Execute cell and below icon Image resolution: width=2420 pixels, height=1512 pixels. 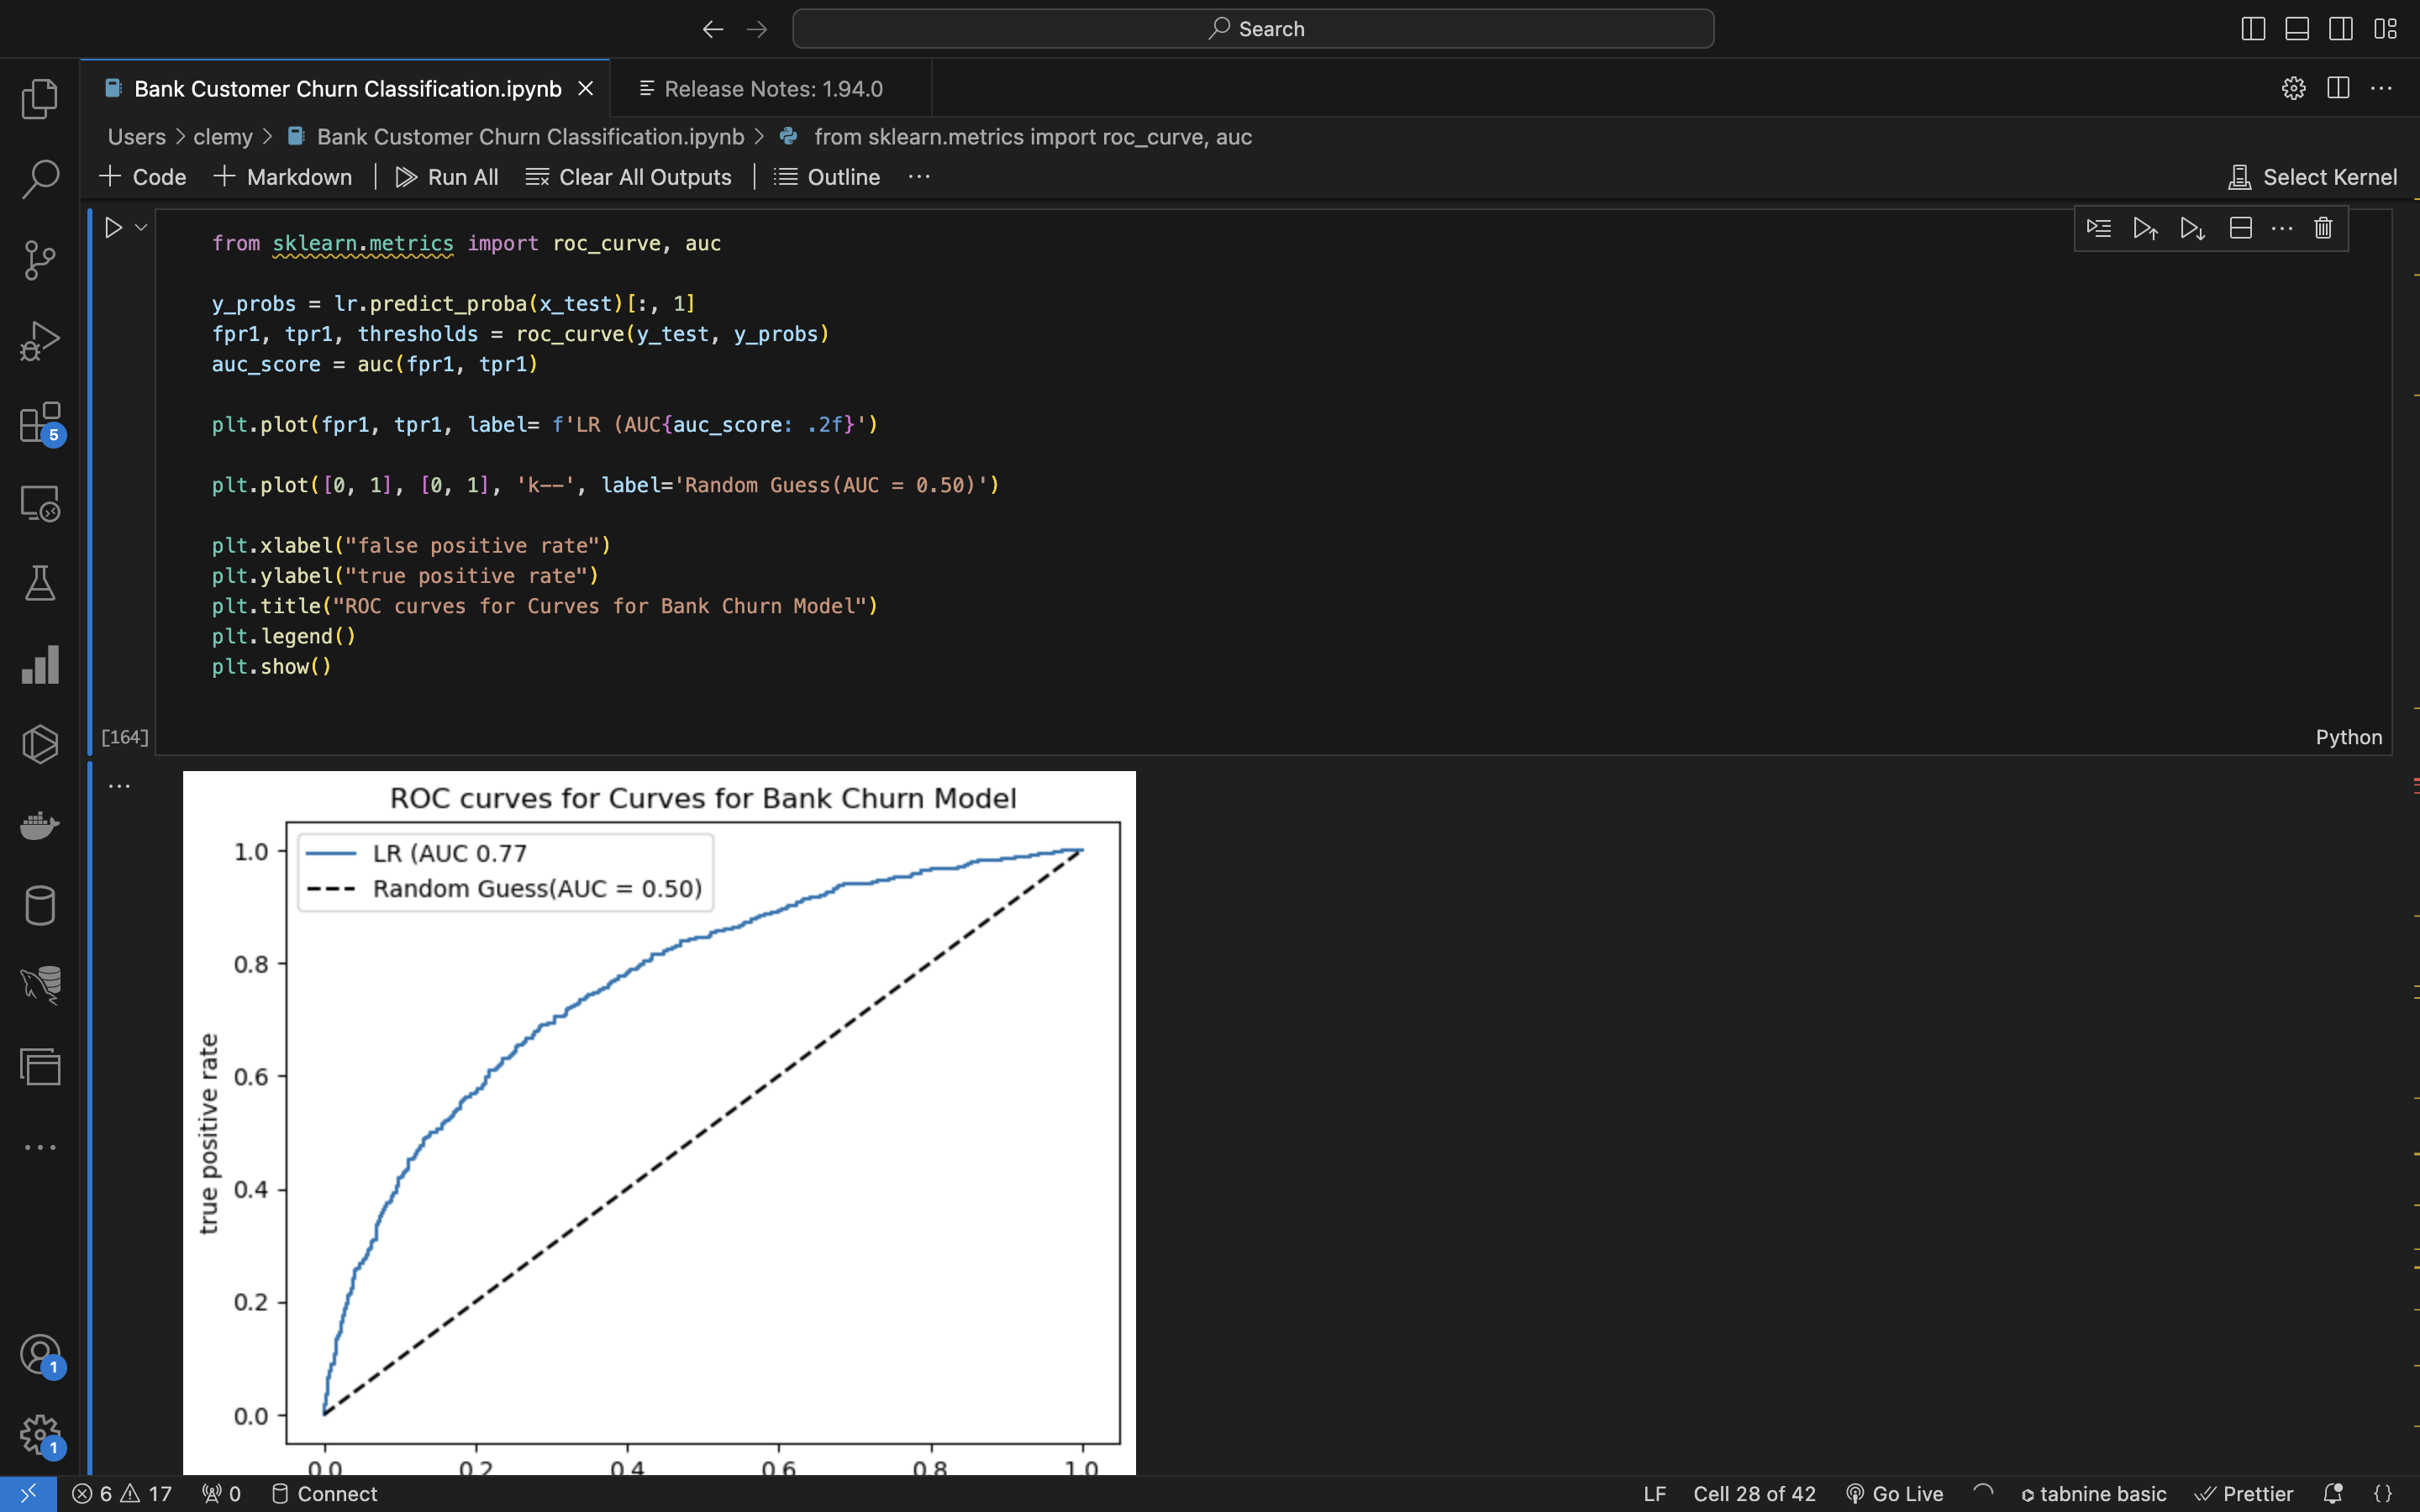pyautogui.click(x=2192, y=228)
